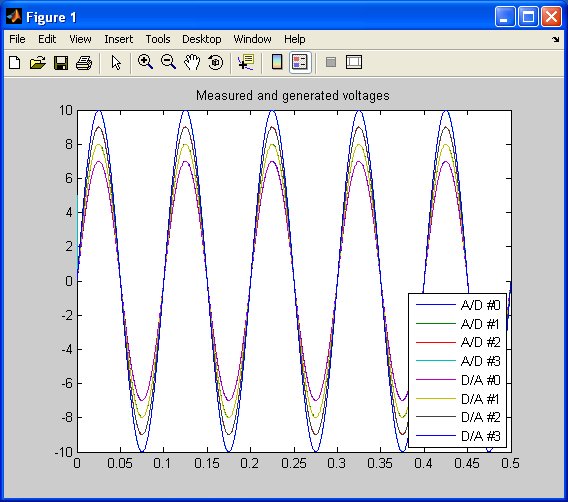Open the Desktop menu

point(202,39)
